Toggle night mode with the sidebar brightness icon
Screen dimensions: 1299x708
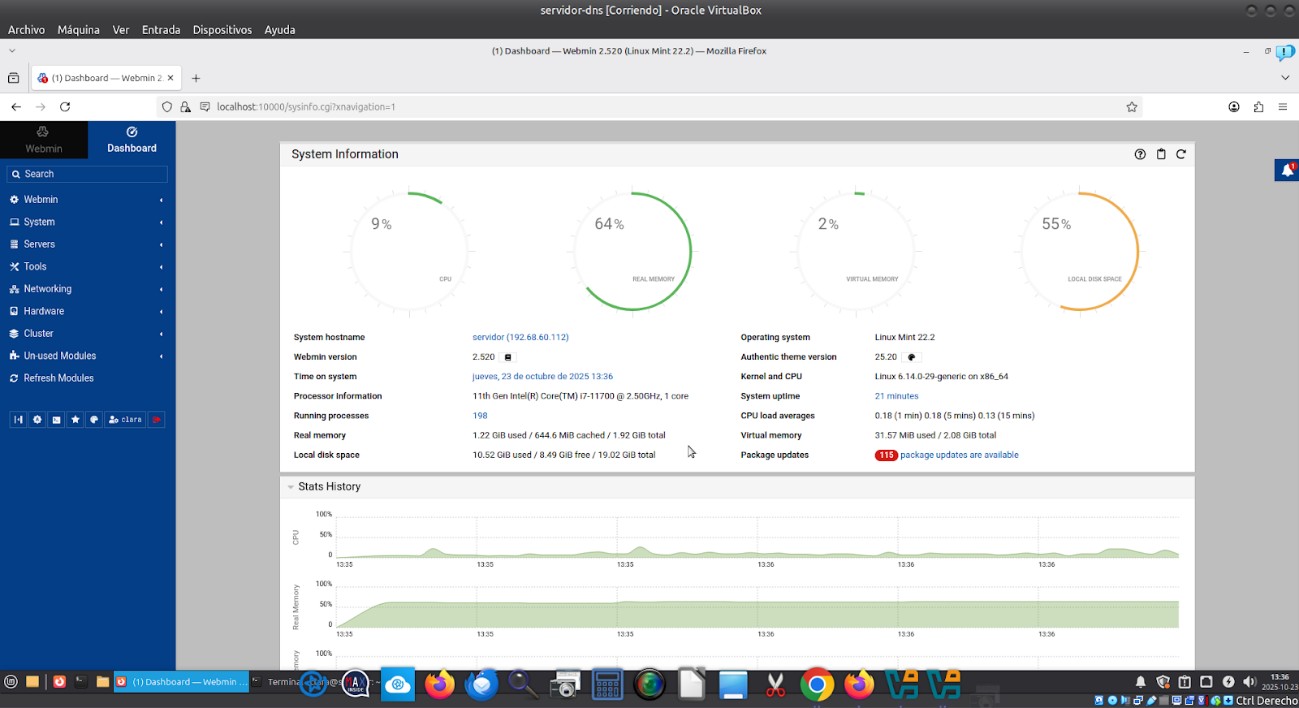tap(37, 420)
